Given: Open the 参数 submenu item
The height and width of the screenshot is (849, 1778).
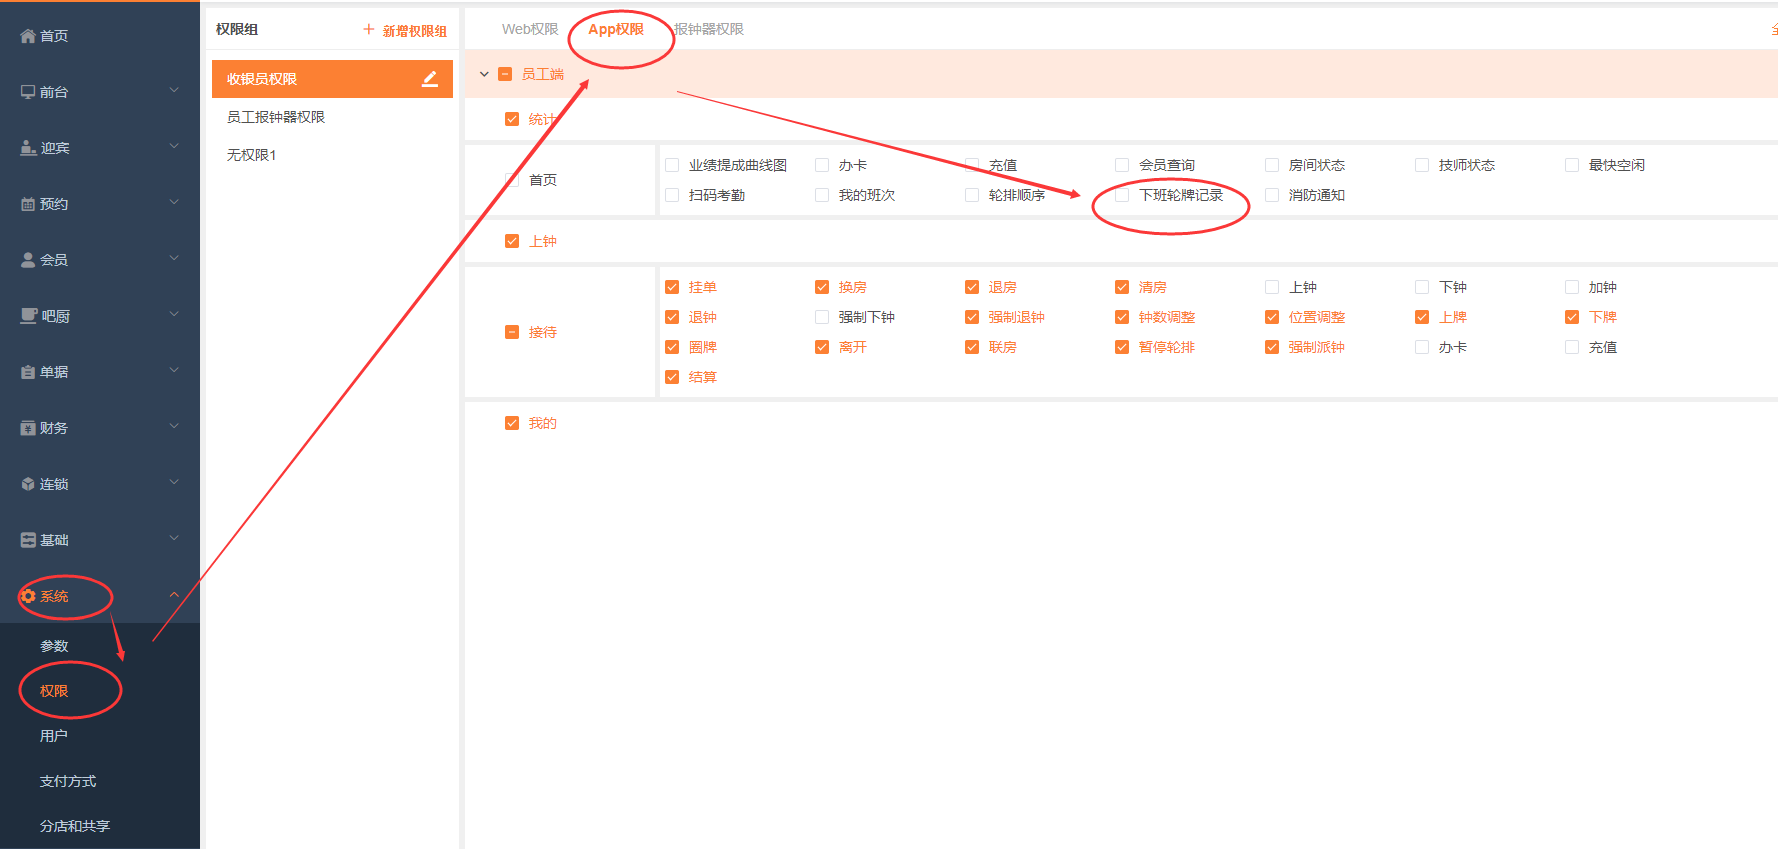Looking at the screenshot, I should coord(54,646).
